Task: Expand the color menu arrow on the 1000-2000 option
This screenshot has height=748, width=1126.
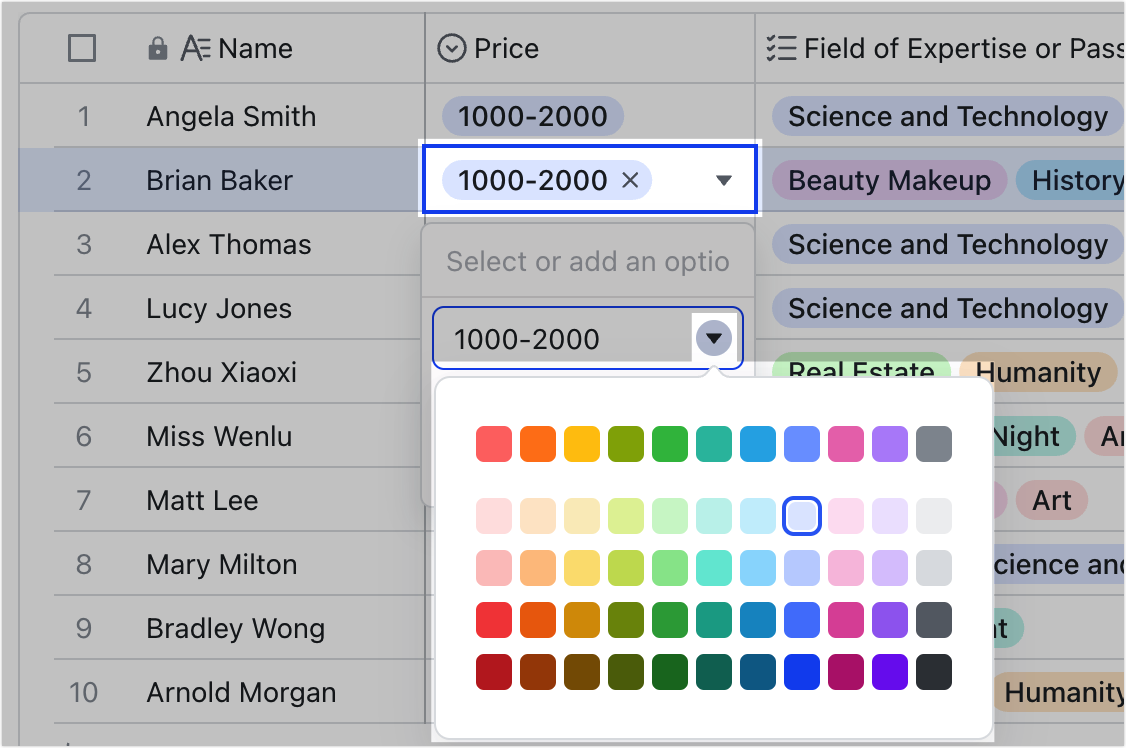Action: [x=713, y=338]
